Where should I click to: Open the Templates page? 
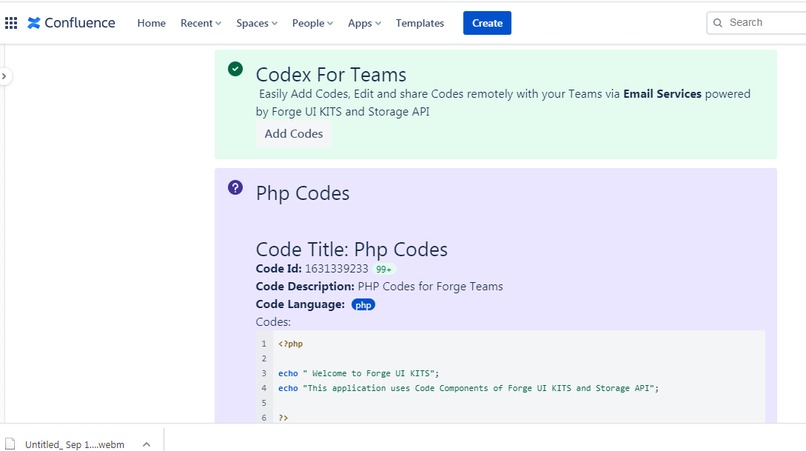pos(419,23)
